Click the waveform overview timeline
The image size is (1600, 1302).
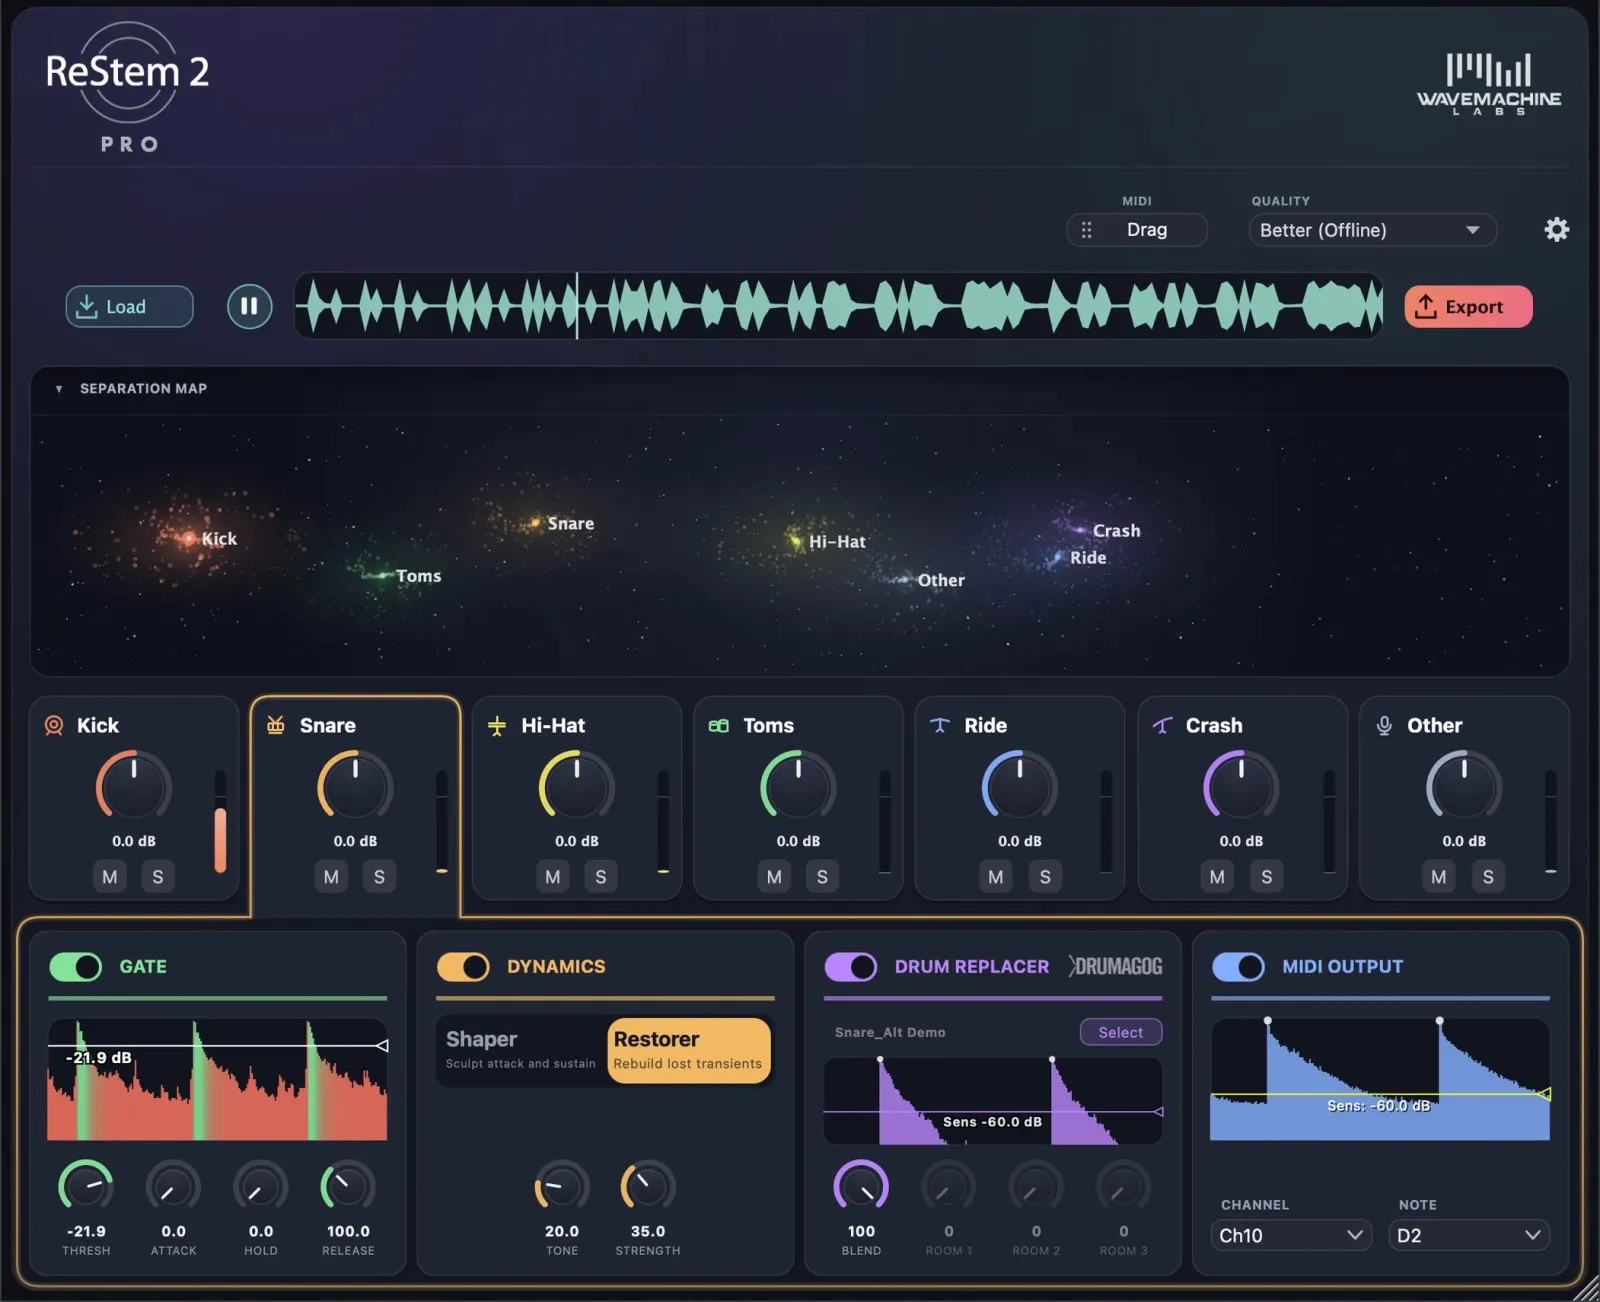839,306
